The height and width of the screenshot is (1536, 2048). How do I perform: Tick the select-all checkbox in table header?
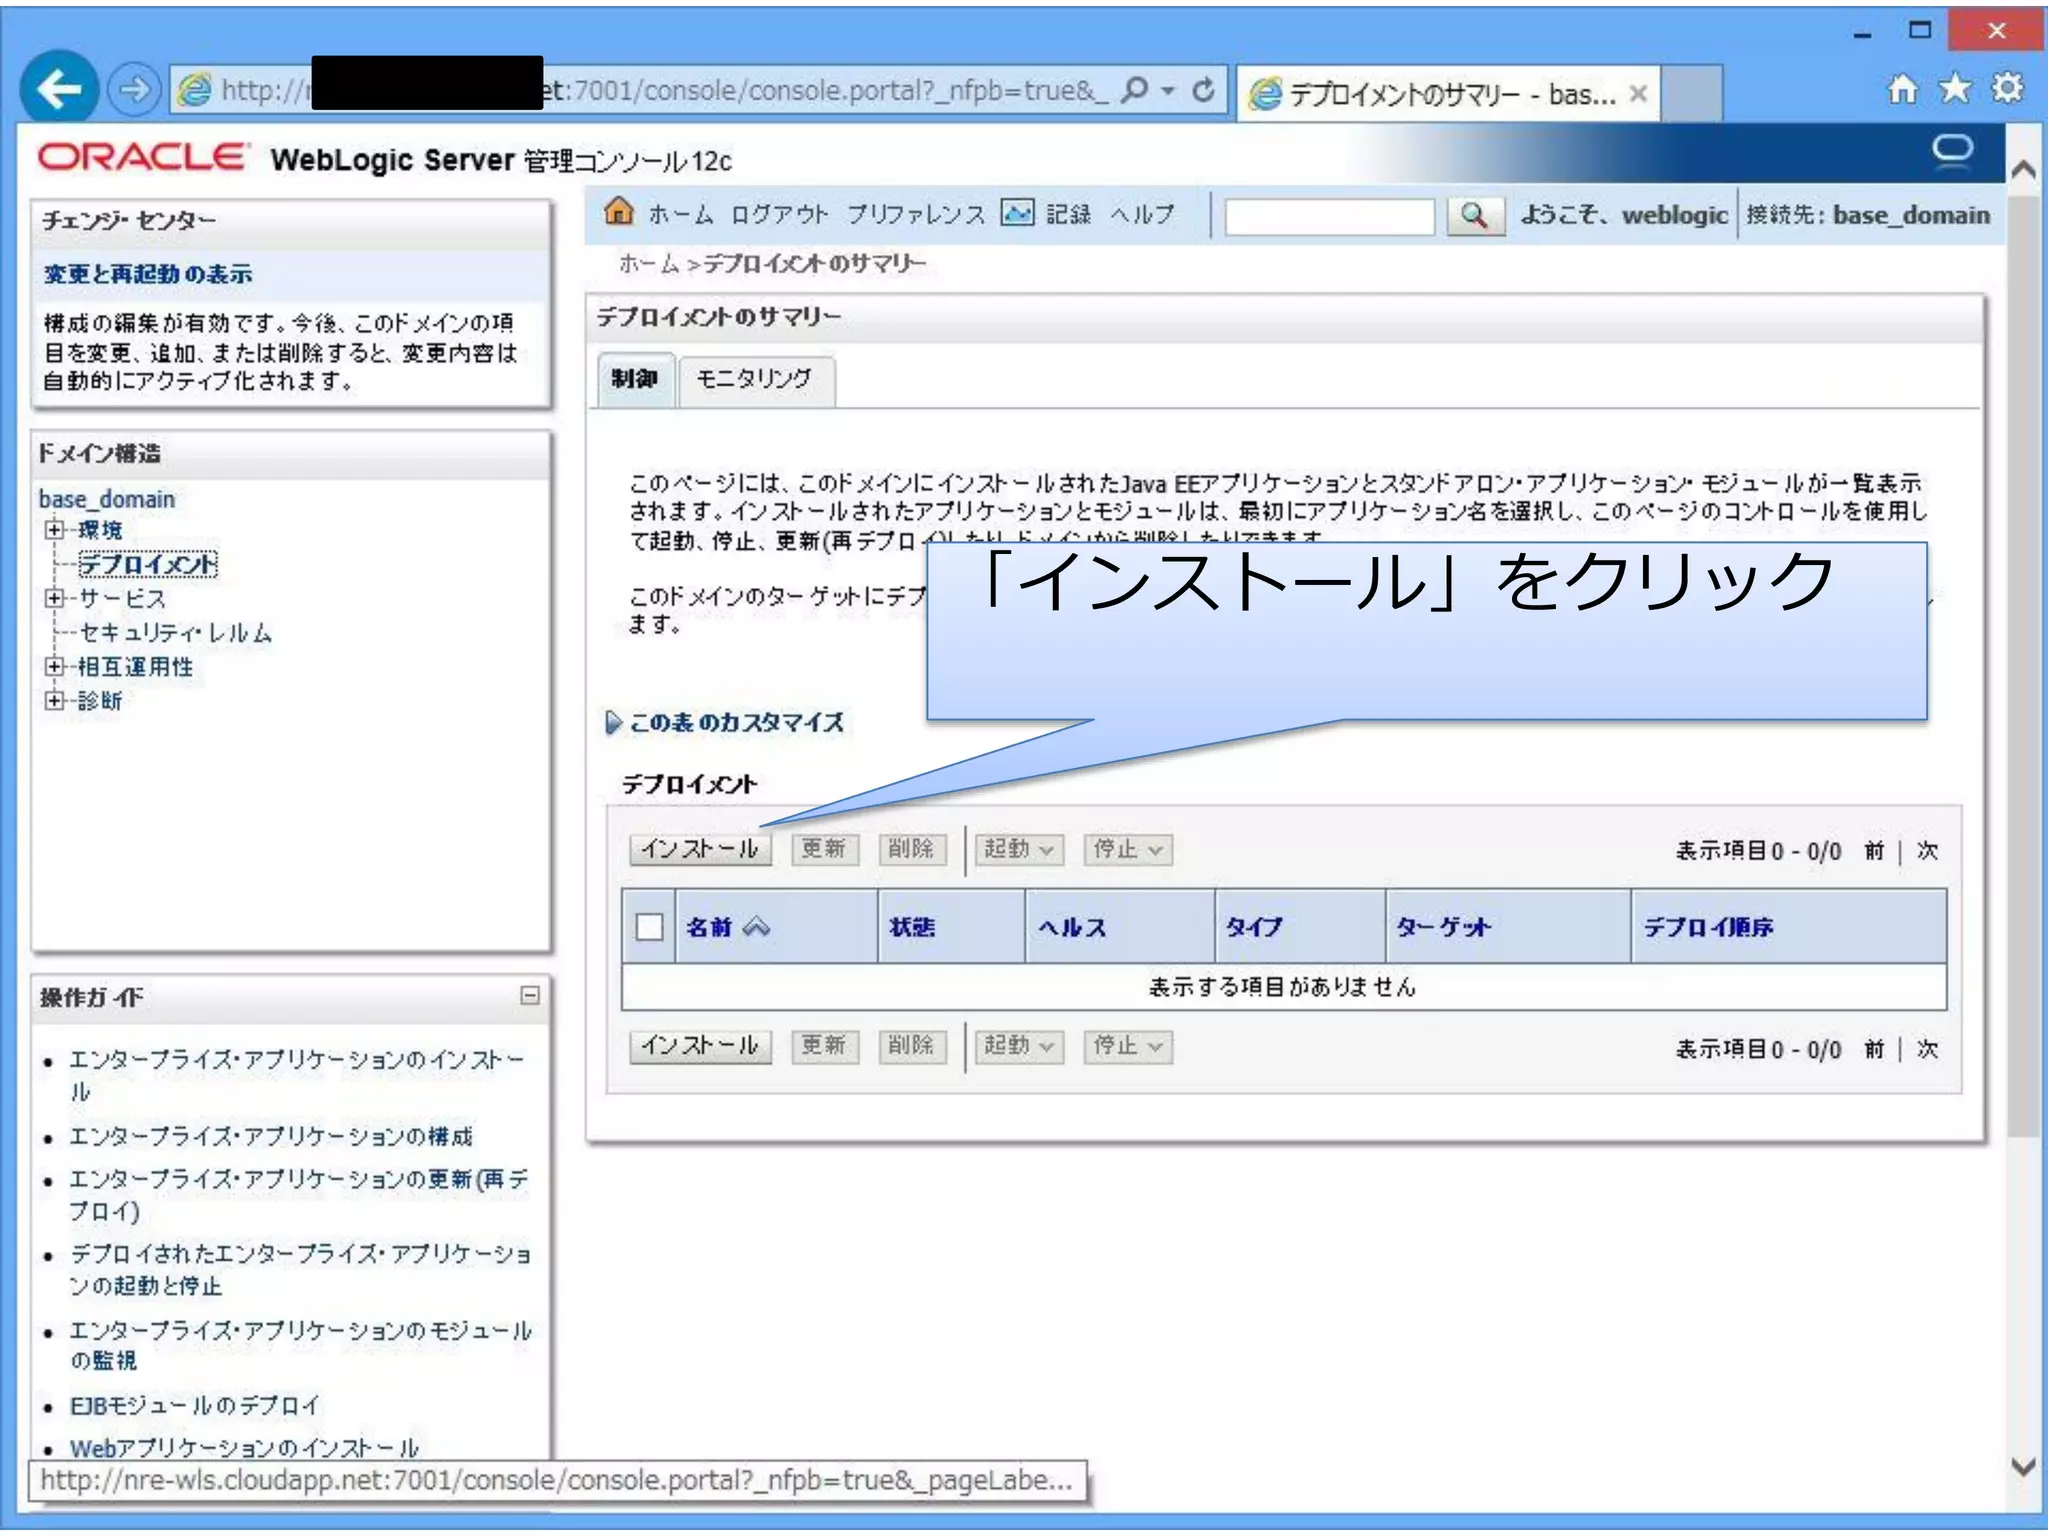pyautogui.click(x=649, y=927)
